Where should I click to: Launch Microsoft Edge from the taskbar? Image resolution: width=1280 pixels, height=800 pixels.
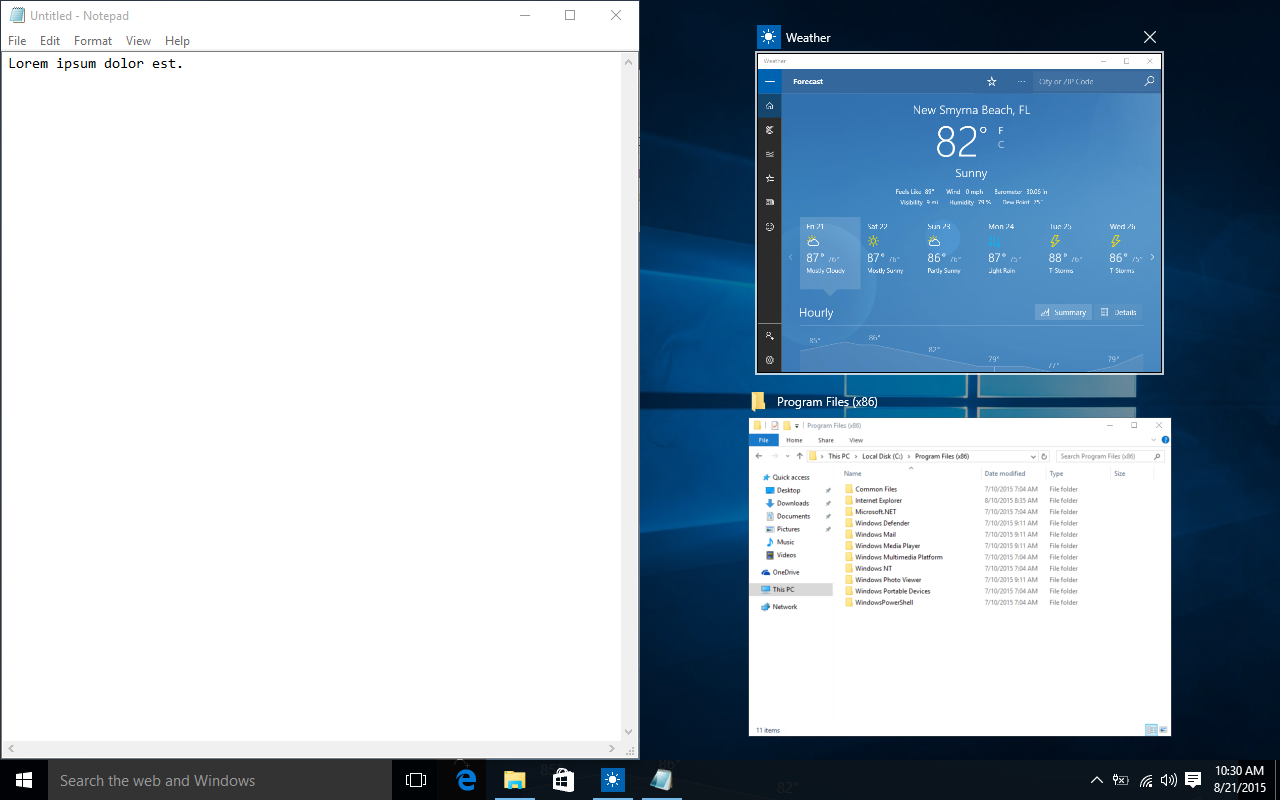tap(466, 780)
